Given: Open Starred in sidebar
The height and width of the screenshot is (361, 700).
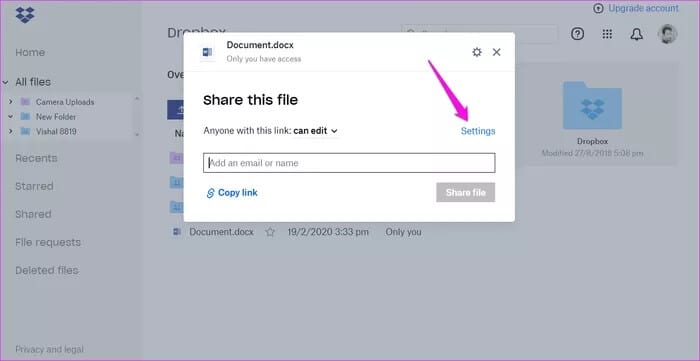Looking at the screenshot, I should pyautogui.click(x=34, y=186).
